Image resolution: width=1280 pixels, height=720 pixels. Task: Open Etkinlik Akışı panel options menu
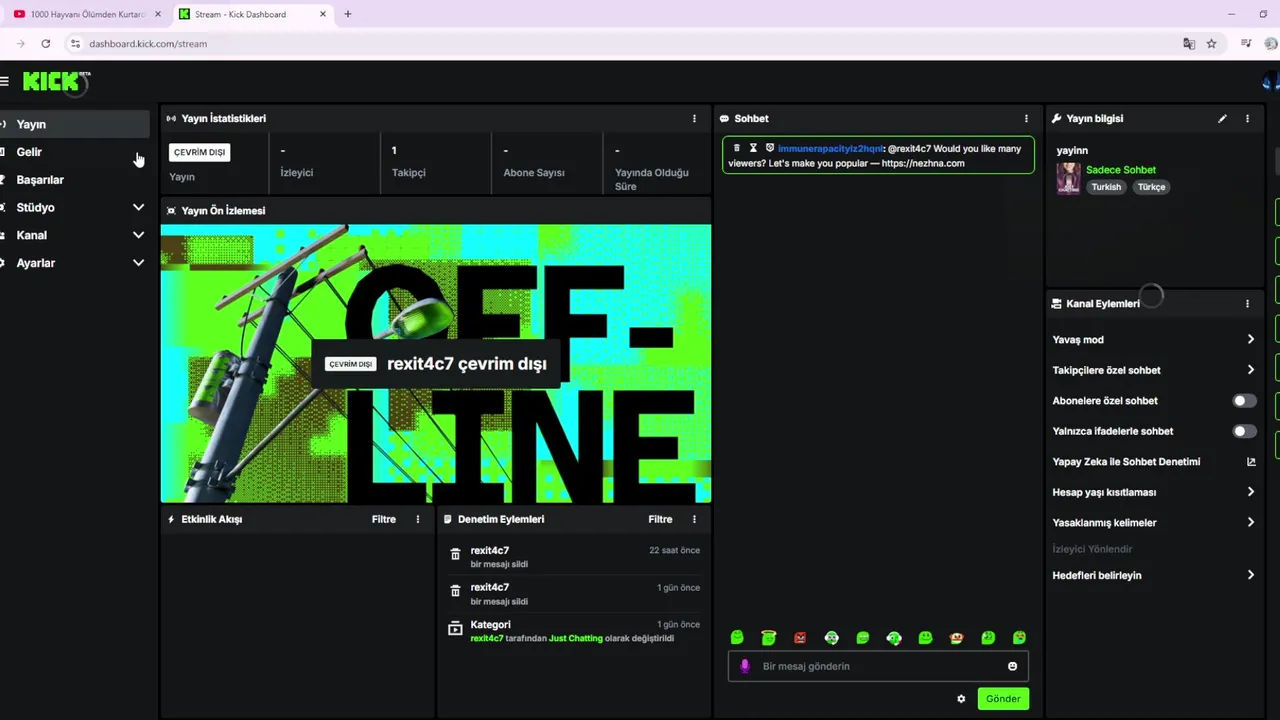click(x=418, y=519)
